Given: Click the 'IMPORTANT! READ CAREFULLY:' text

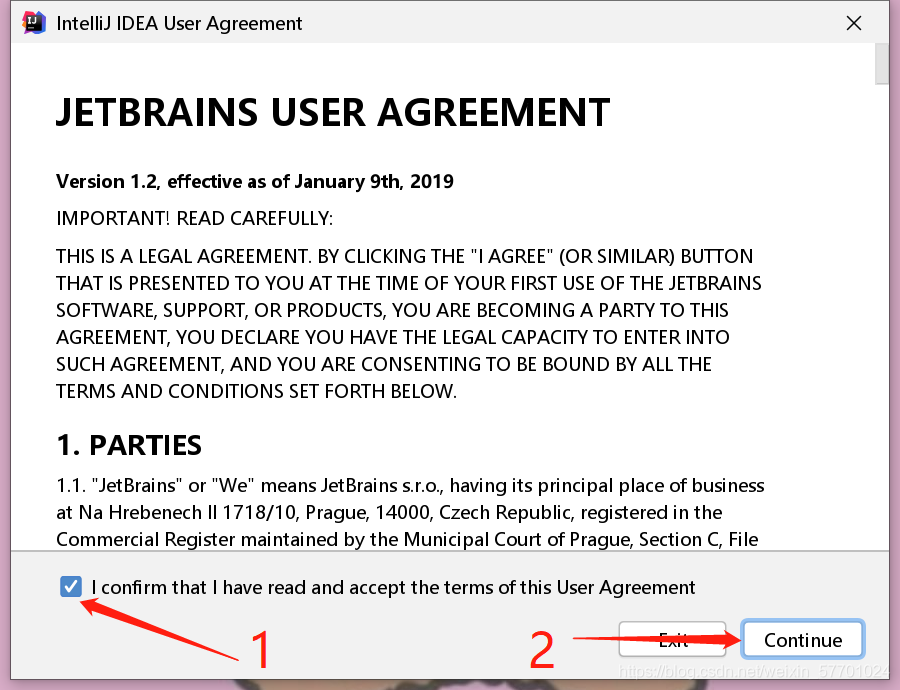Looking at the screenshot, I should 194,219.
